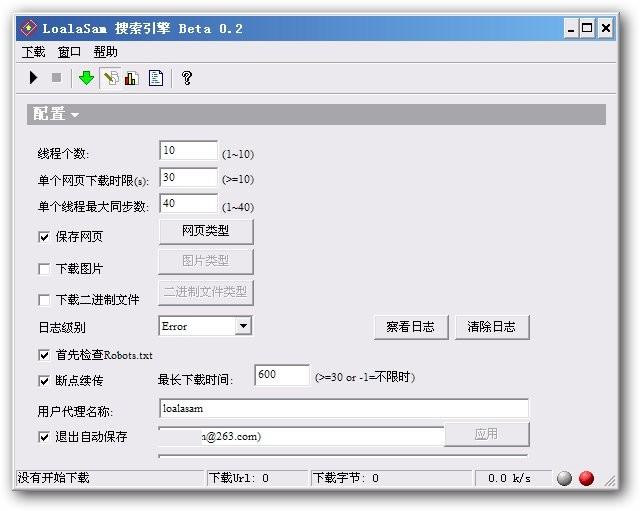Click the 没有开始下载 status text
640x511 pixels.
(53, 478)
